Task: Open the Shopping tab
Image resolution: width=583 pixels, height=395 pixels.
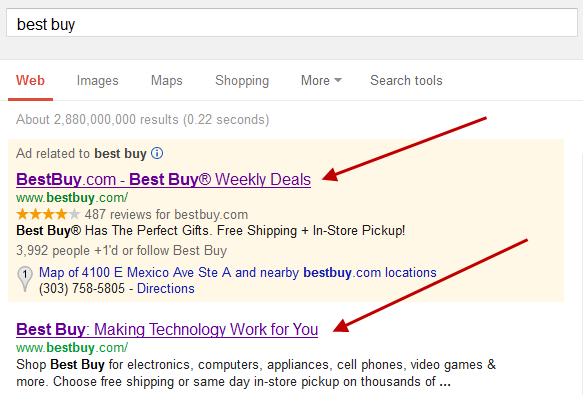Action: point(242,80)
